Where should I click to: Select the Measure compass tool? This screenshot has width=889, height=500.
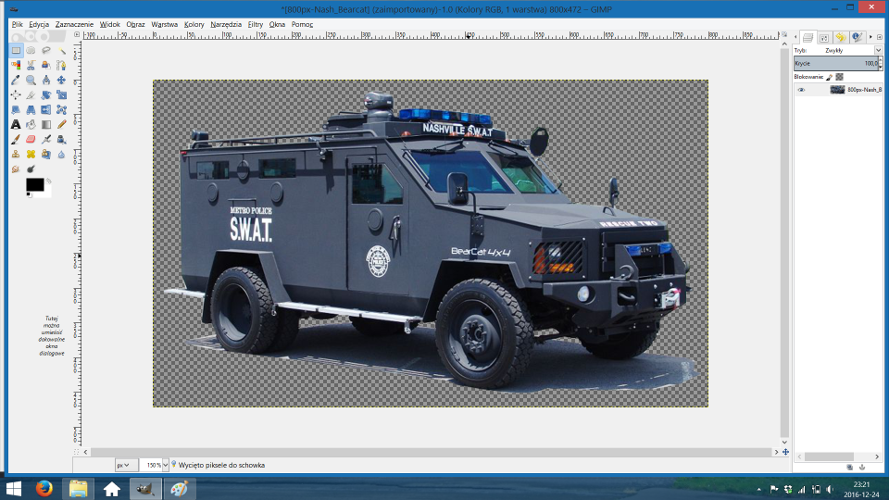pos(46,80)
